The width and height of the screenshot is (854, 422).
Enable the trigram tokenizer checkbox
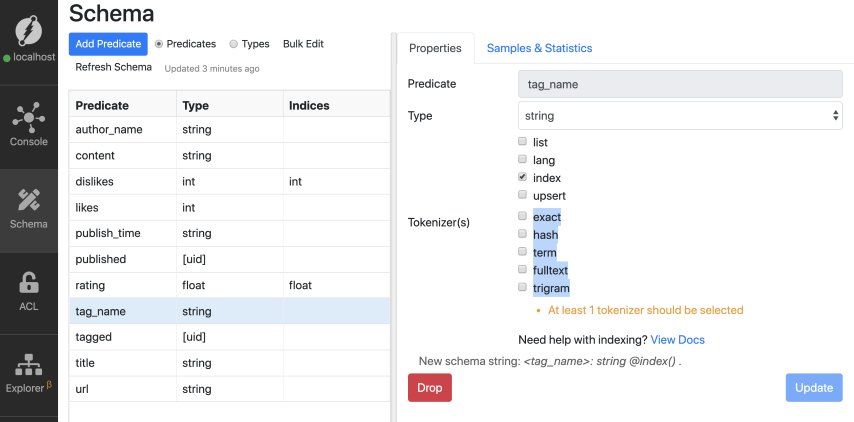pos(522,288)
